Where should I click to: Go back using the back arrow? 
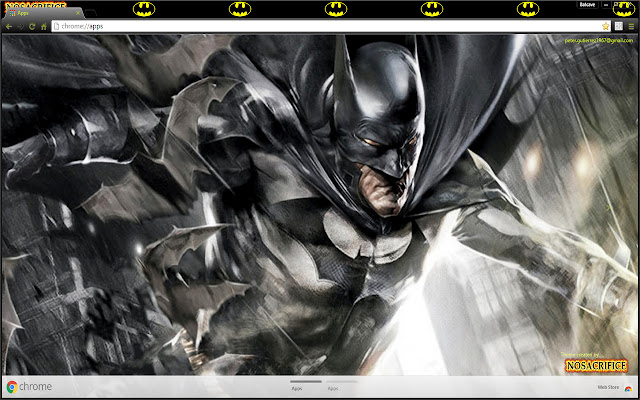(x=9, y=27)
